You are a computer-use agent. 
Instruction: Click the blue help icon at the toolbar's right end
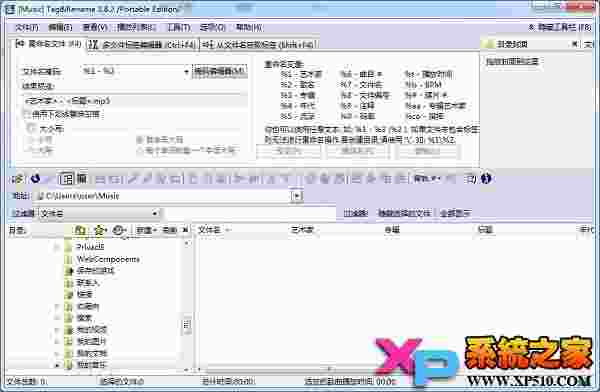pyautogui.click(x=486, y=178)
